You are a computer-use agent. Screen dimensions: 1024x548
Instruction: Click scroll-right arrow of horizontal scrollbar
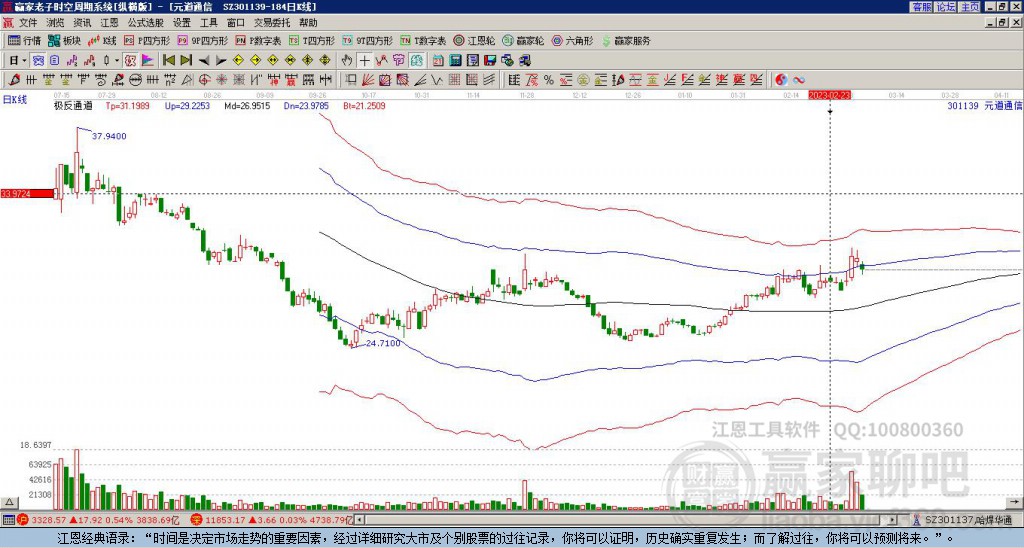[x=893, y=520]
